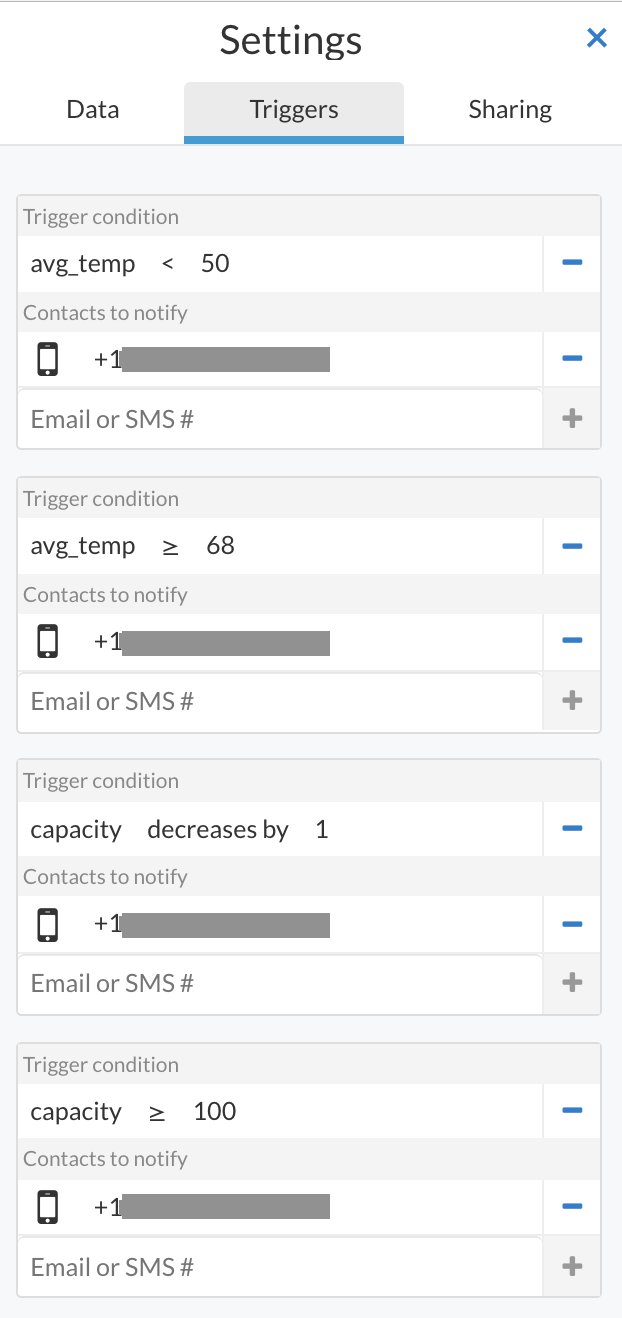This screenshot has height=1318, width=622.
Task: Remove the phone contact from the avg_temp ≥ 68 trigger
Action: 571,641
